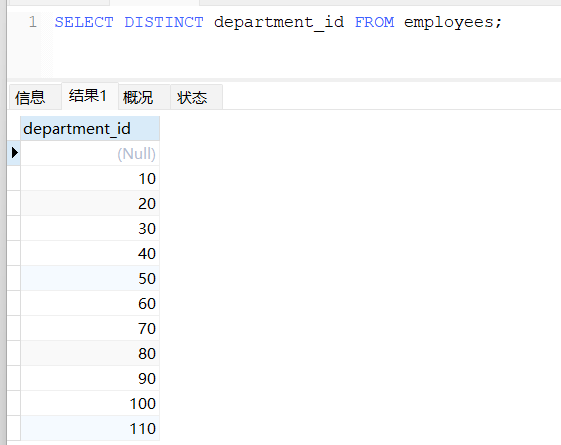561x445 pixels.
Task: Select the 状态 tab
Action: point(196,97)
